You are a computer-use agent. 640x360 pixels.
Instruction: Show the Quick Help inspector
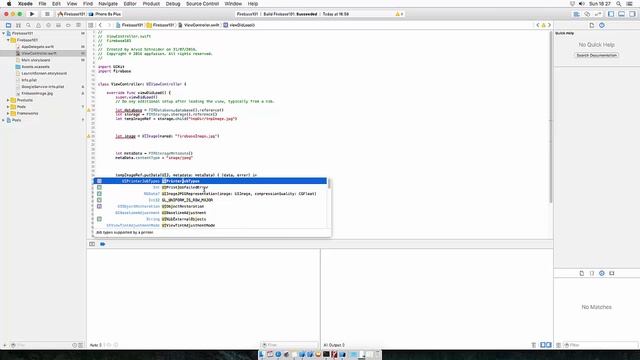(x=602, y=25)
